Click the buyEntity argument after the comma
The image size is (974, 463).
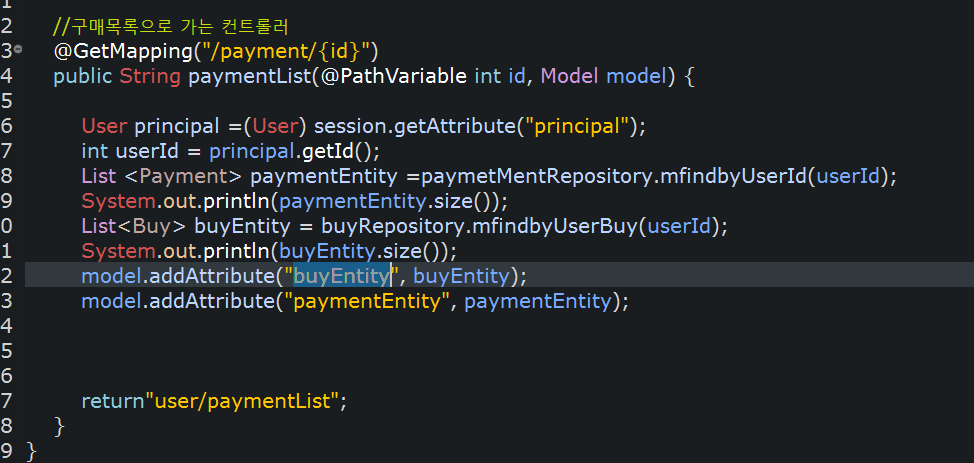point(460,276)
